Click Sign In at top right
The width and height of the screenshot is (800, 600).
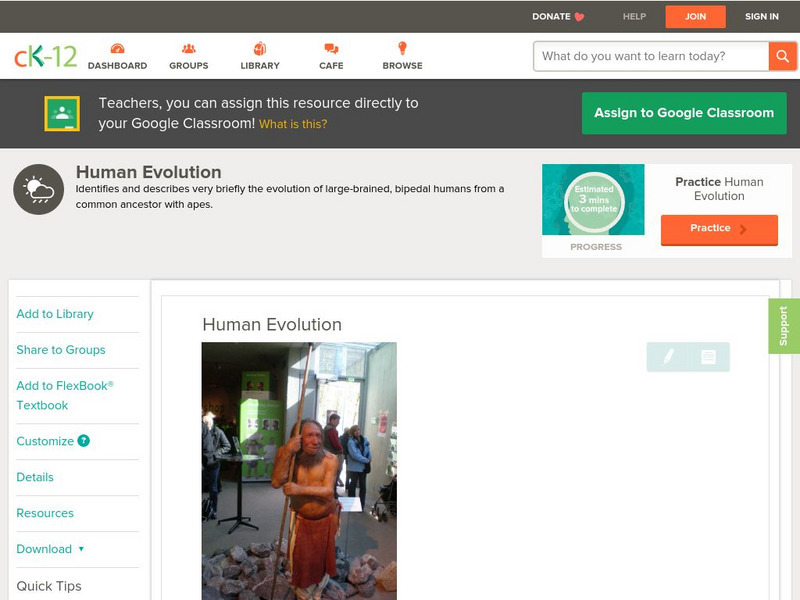[761, 17]
